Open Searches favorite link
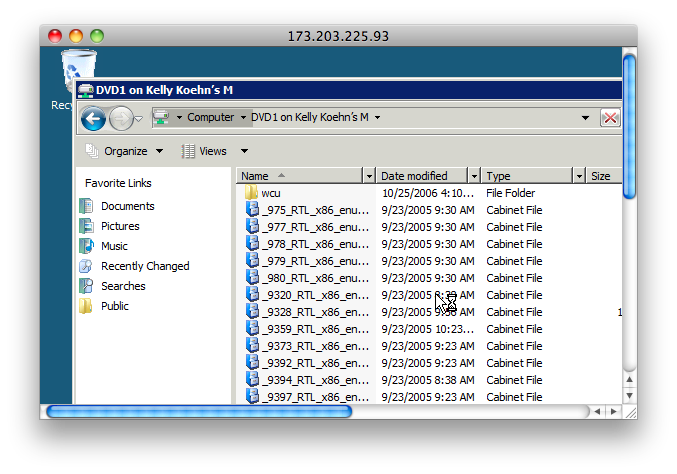 [123, 286]
